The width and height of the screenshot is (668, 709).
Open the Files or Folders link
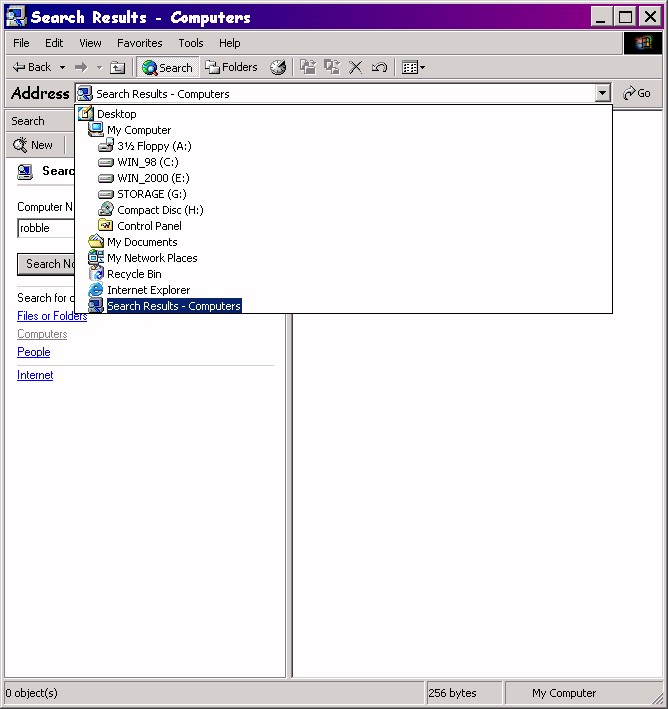(52, 316)
